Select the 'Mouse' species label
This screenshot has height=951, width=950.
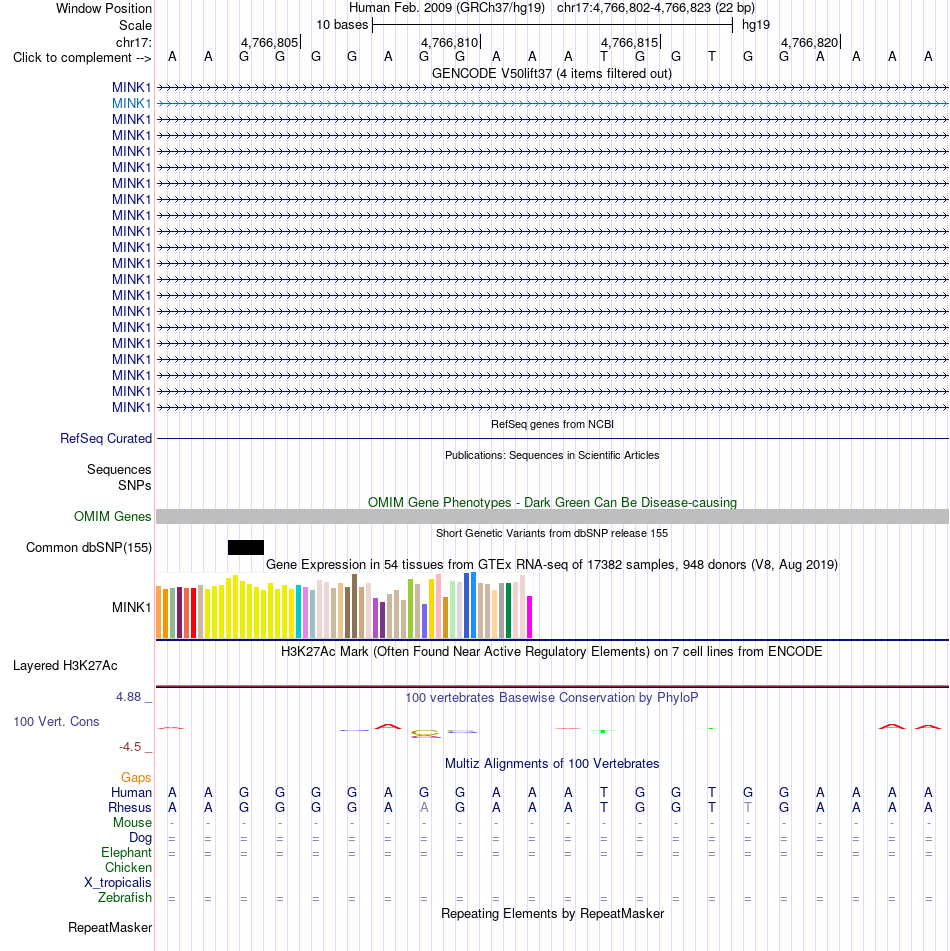(132, 823)
